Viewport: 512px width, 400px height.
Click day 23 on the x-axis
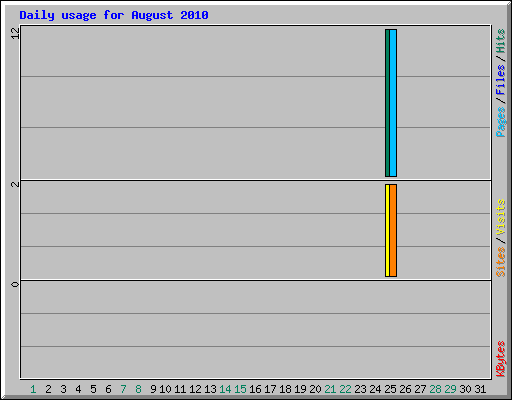coord(360,389)
